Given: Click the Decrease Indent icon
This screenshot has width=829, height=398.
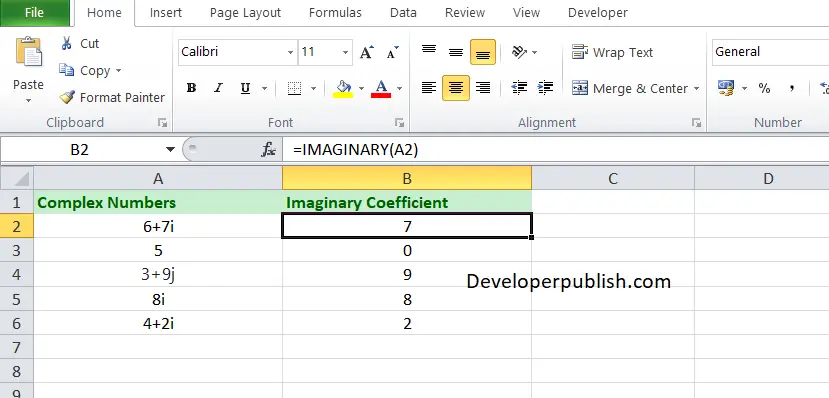Looking at the screenshot, I should click(x=519, y=88).
